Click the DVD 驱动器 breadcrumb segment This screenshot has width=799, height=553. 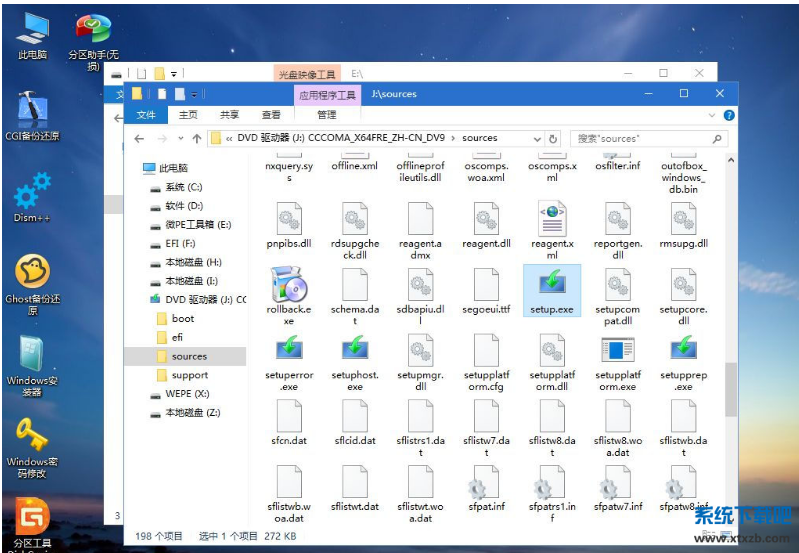click(341, 138)
